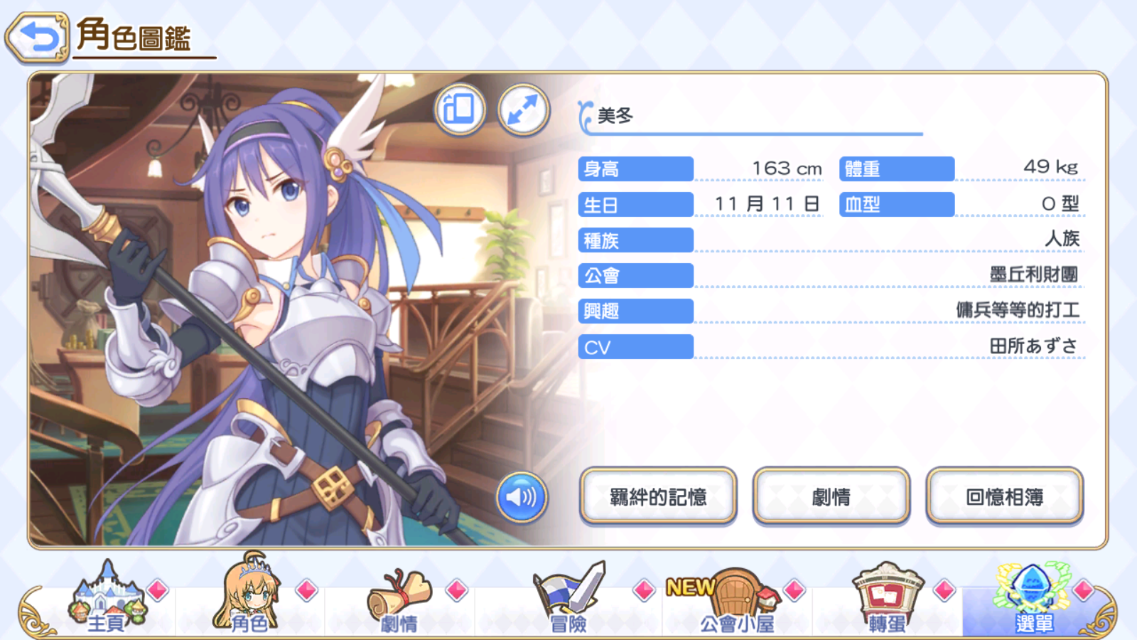The image size is (1137, 640).
Task: Open 劇情 button in character panel
Action: pyautogui.click(x=831, y=496)
